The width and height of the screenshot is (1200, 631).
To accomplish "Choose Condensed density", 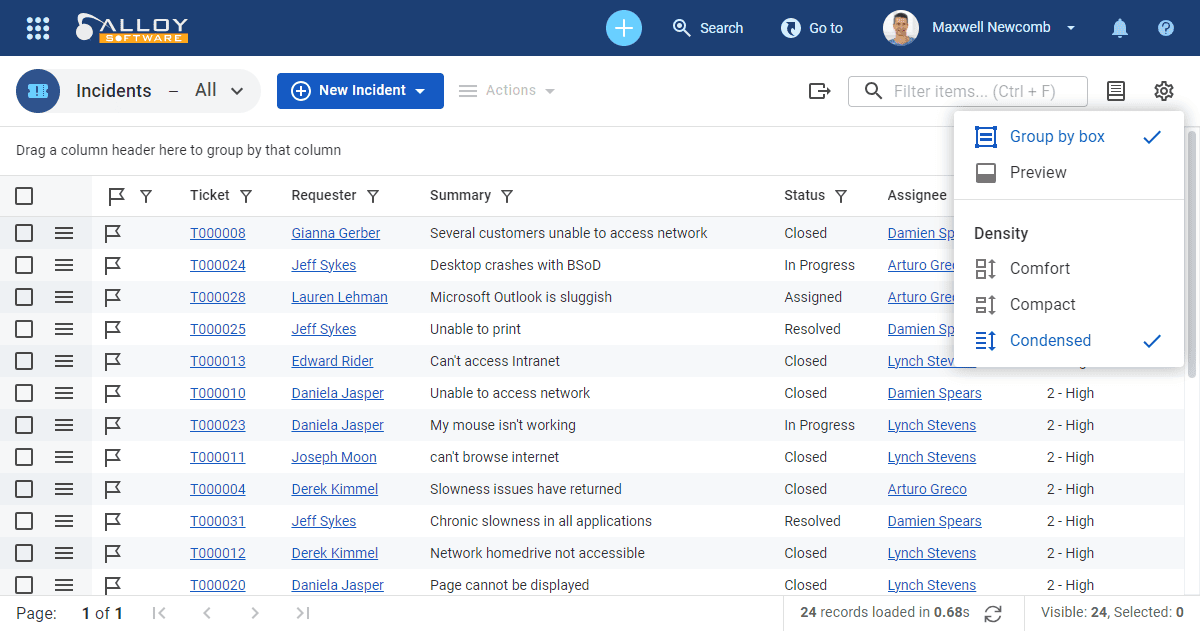I will point(1069,341).
